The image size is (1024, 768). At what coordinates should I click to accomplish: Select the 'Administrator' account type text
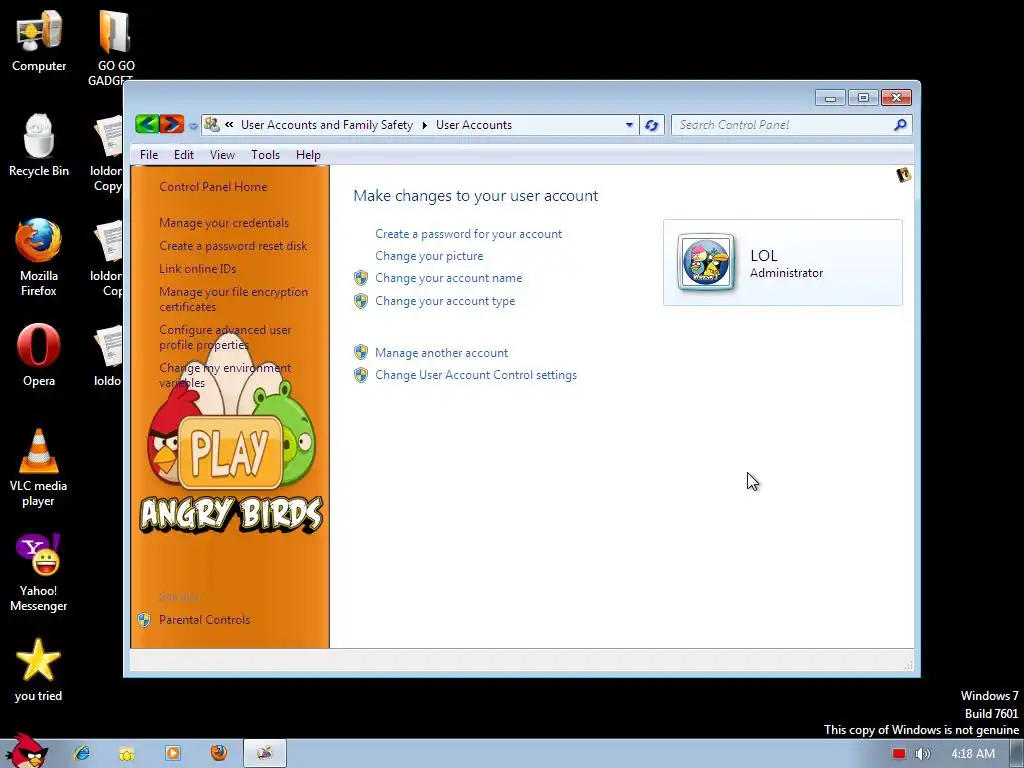click(786, 273)
